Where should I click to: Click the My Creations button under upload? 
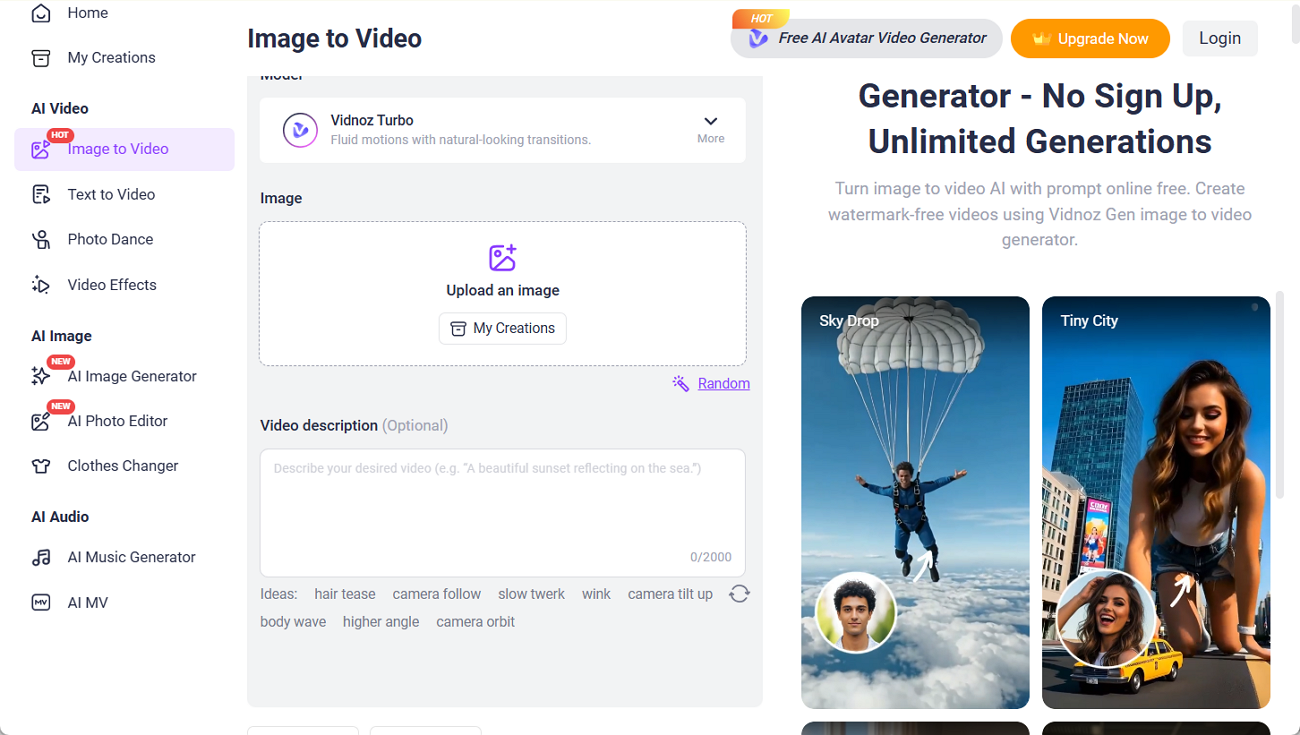[502, 329]
